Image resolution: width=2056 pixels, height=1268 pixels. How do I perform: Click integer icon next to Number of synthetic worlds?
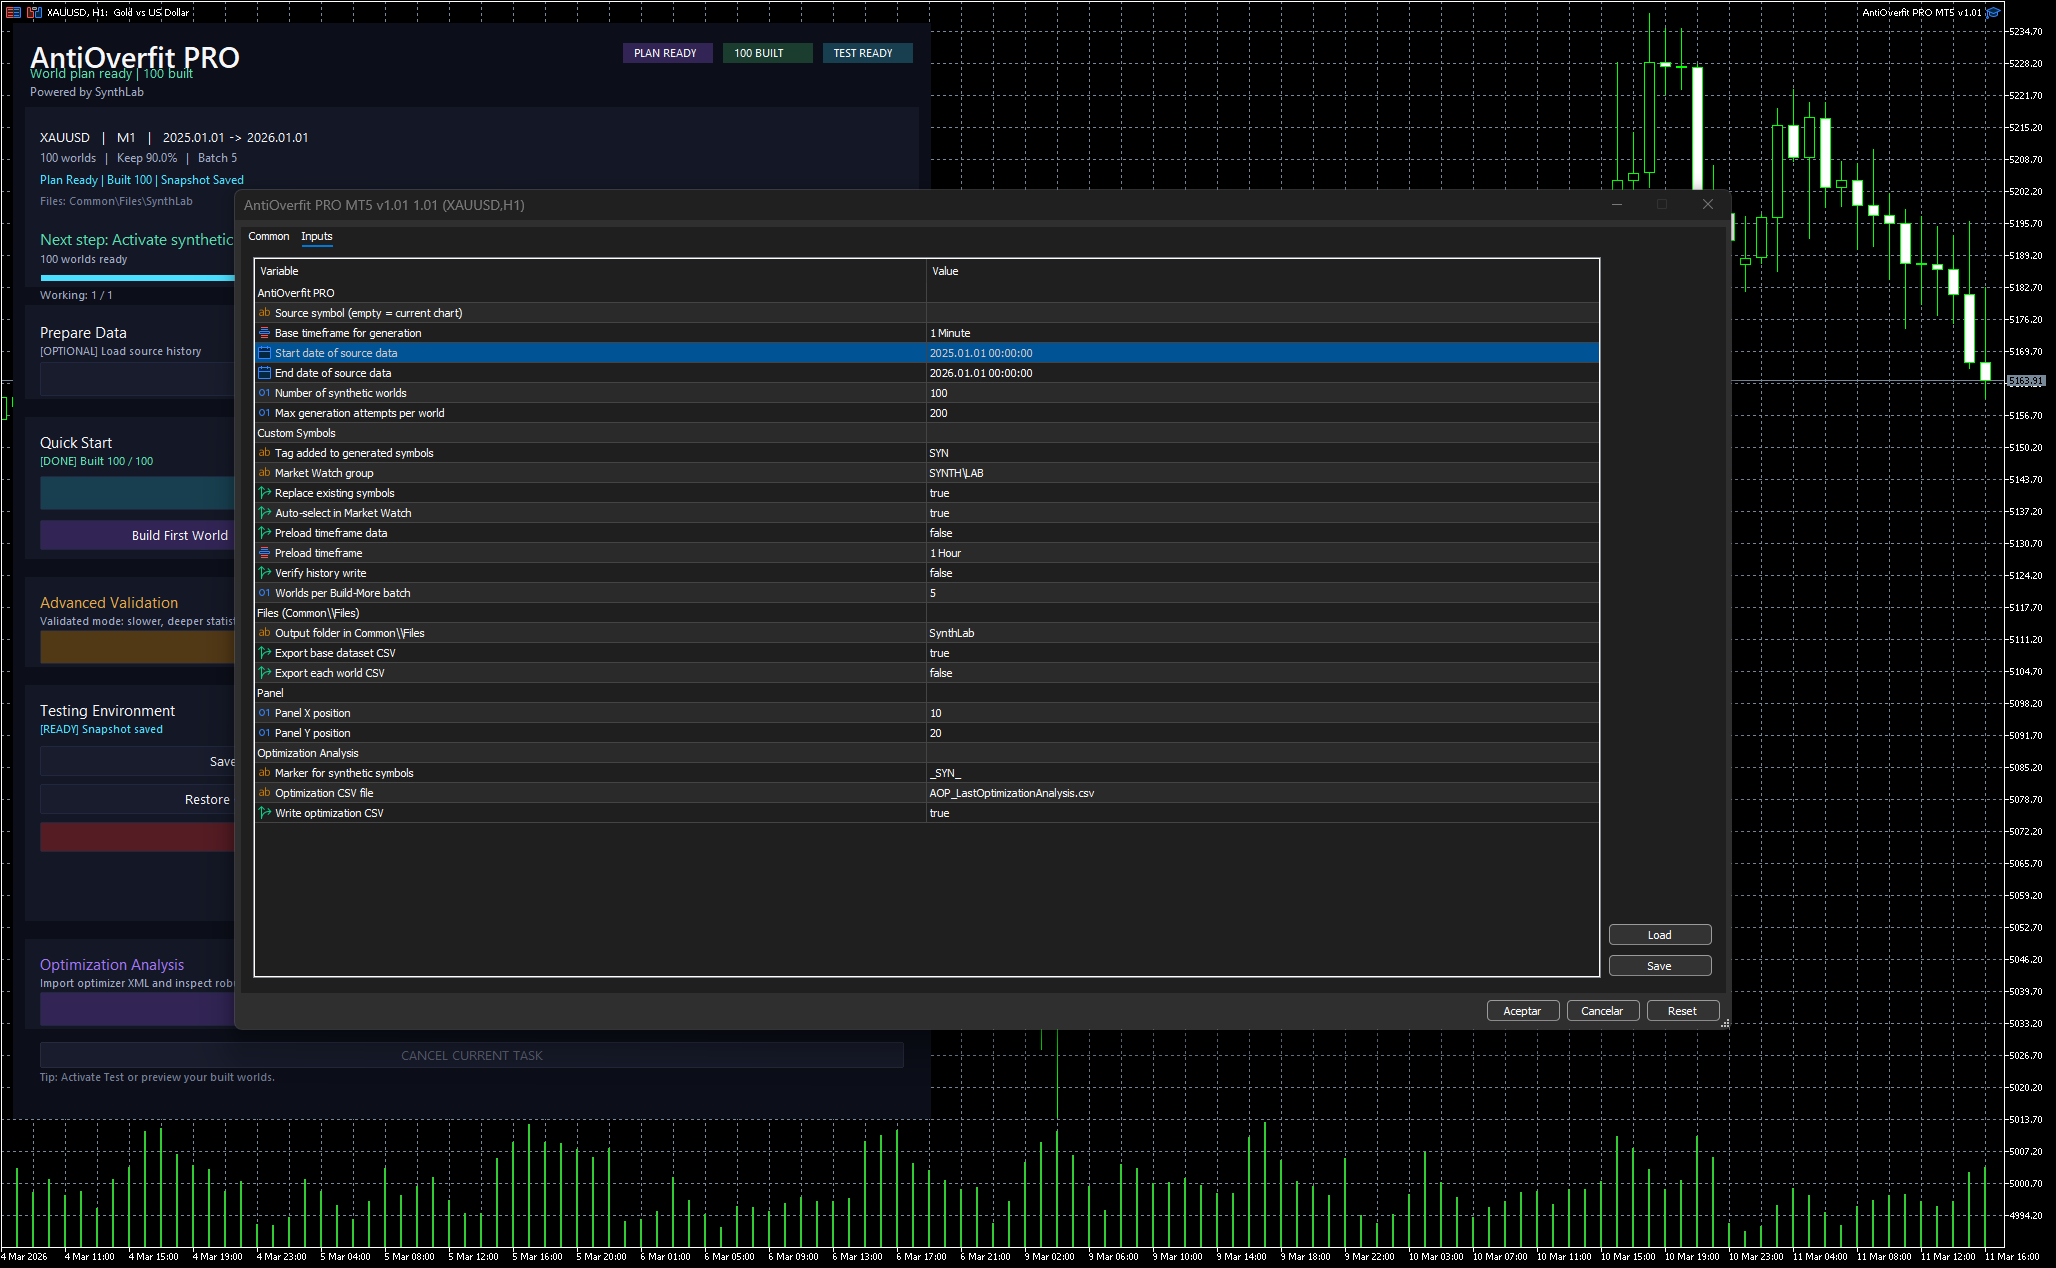[x=265, y=393]
